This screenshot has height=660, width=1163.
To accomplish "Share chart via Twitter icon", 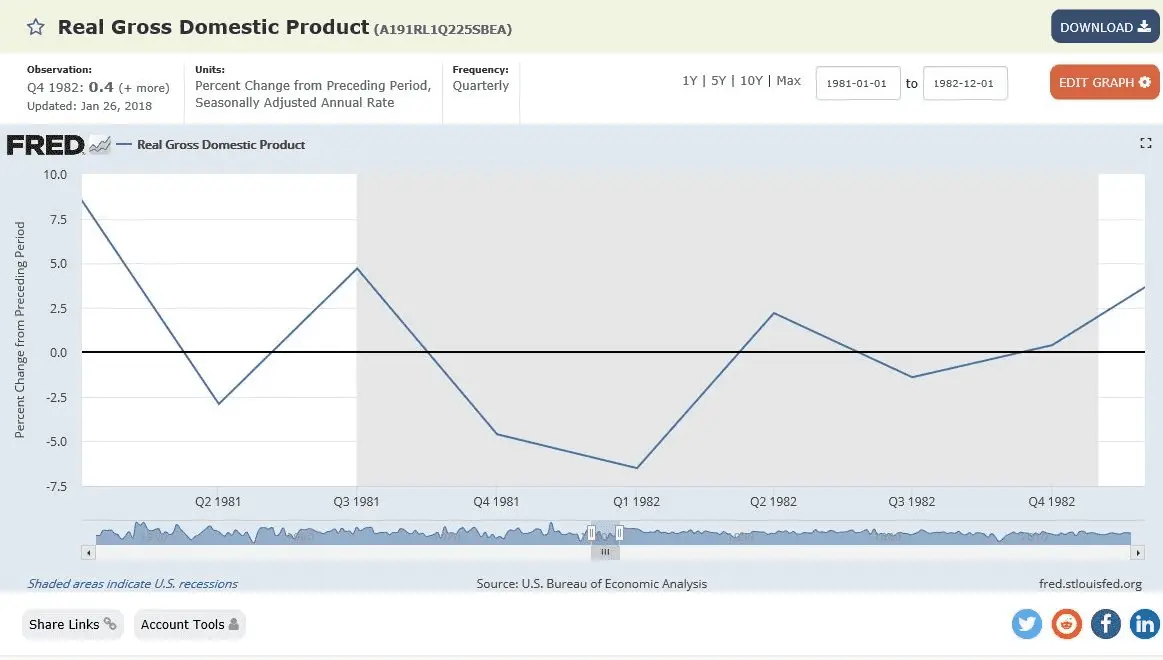I will pos(1027,625).
